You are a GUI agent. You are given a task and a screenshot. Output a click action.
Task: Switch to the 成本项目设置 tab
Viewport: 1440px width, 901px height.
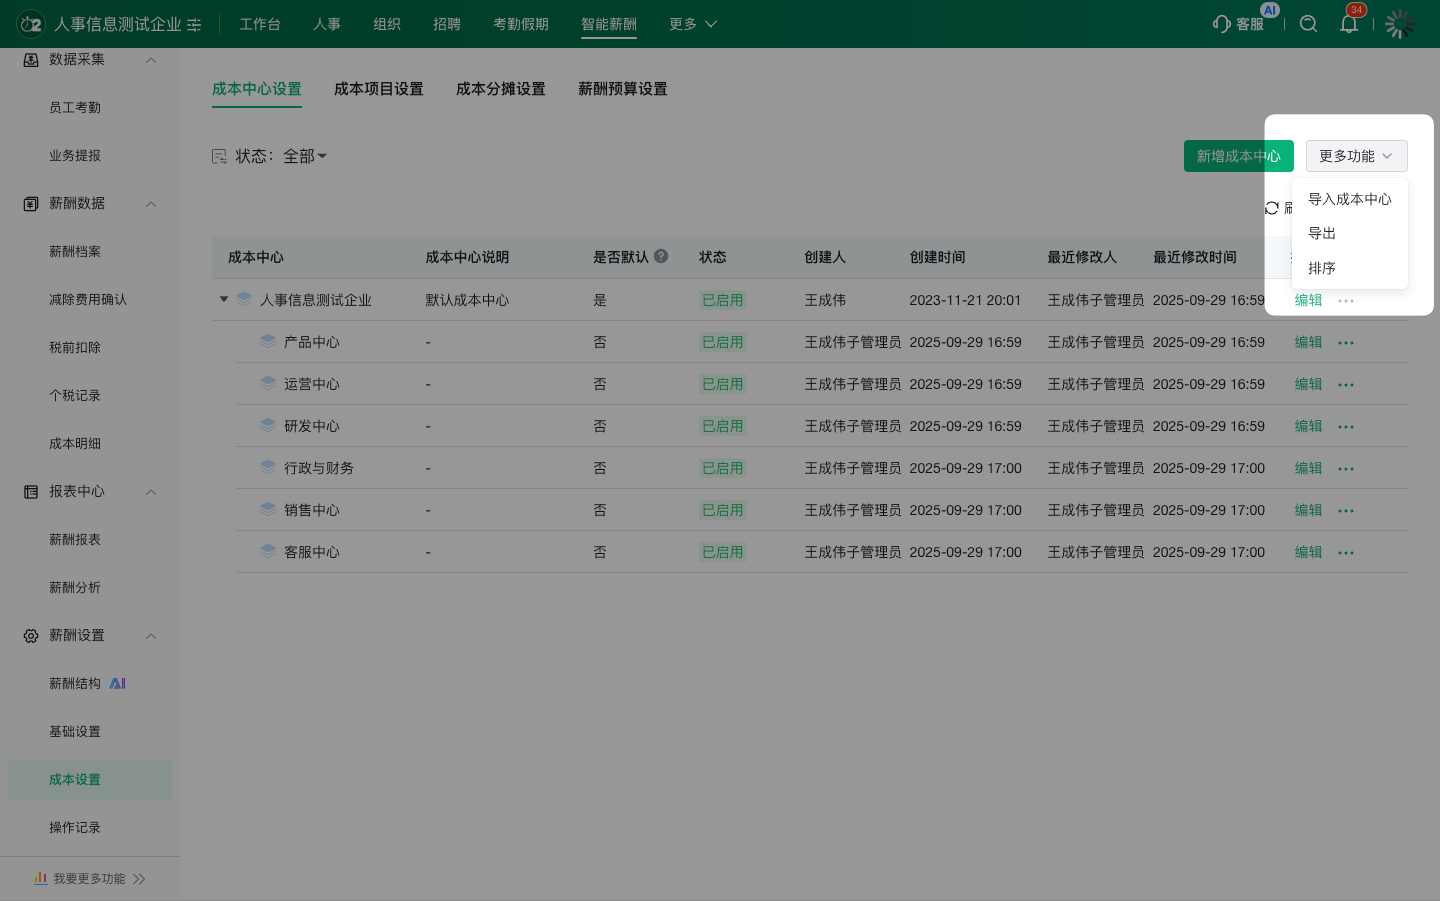(378, 89)
